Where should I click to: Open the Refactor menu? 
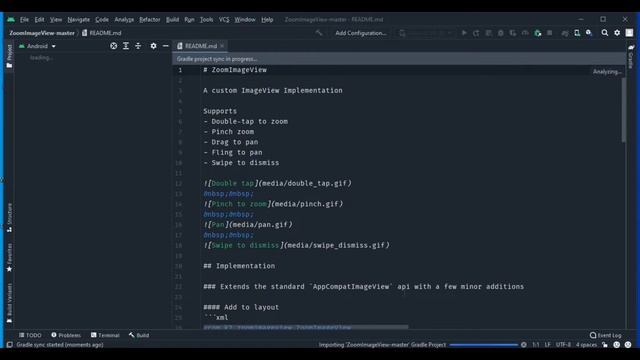pos(150,20)
